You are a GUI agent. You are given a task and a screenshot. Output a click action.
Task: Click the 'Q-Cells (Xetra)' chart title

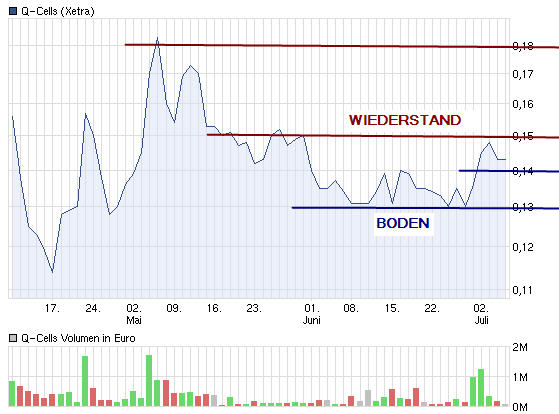click(x=58, y=11)
